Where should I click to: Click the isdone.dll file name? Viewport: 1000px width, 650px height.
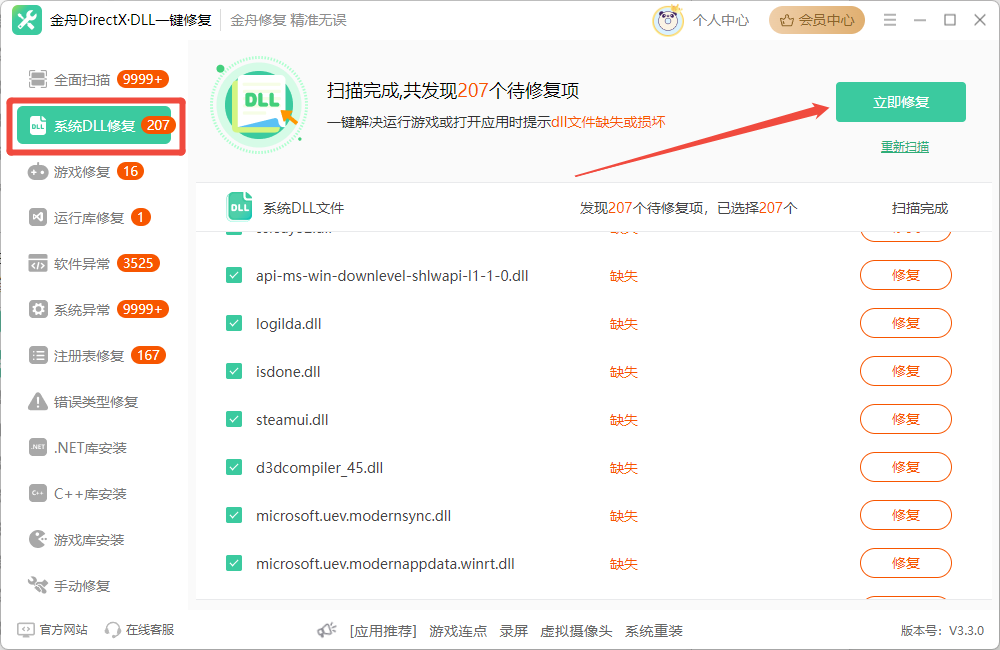tap(288, 371)
